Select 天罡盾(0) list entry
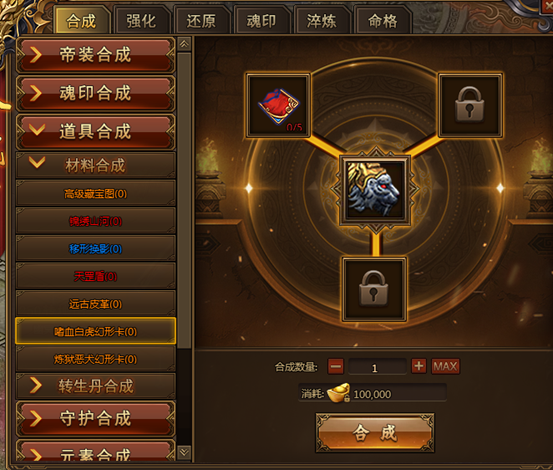 (96, 276)
